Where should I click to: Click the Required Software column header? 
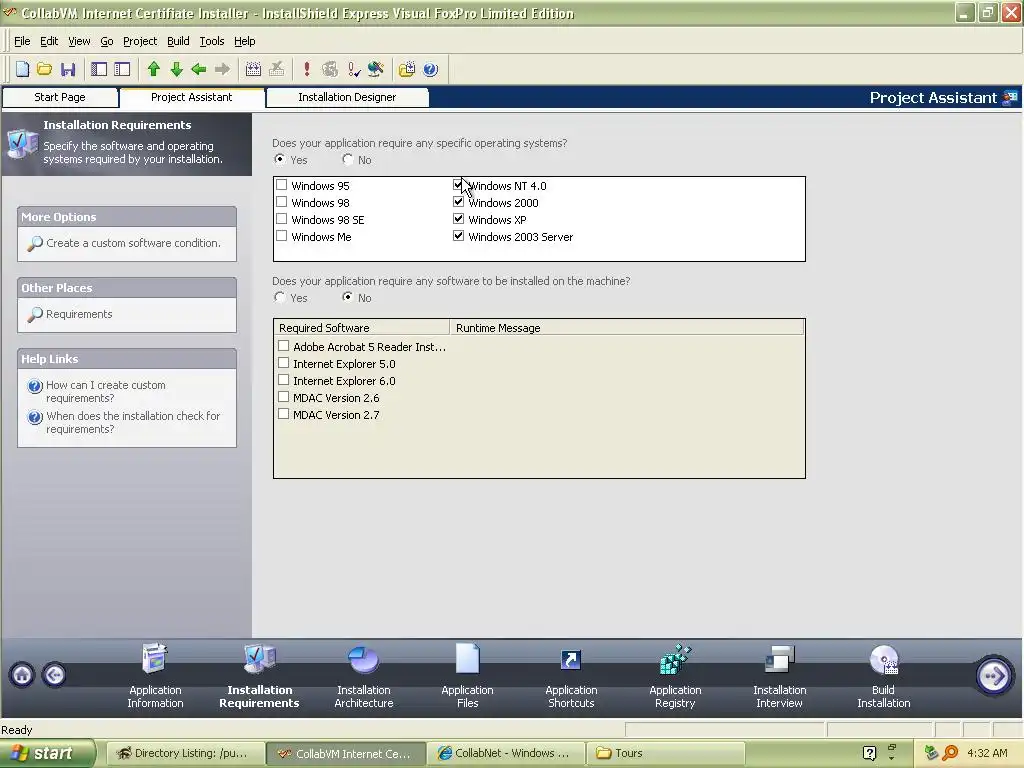click(362, 328)
